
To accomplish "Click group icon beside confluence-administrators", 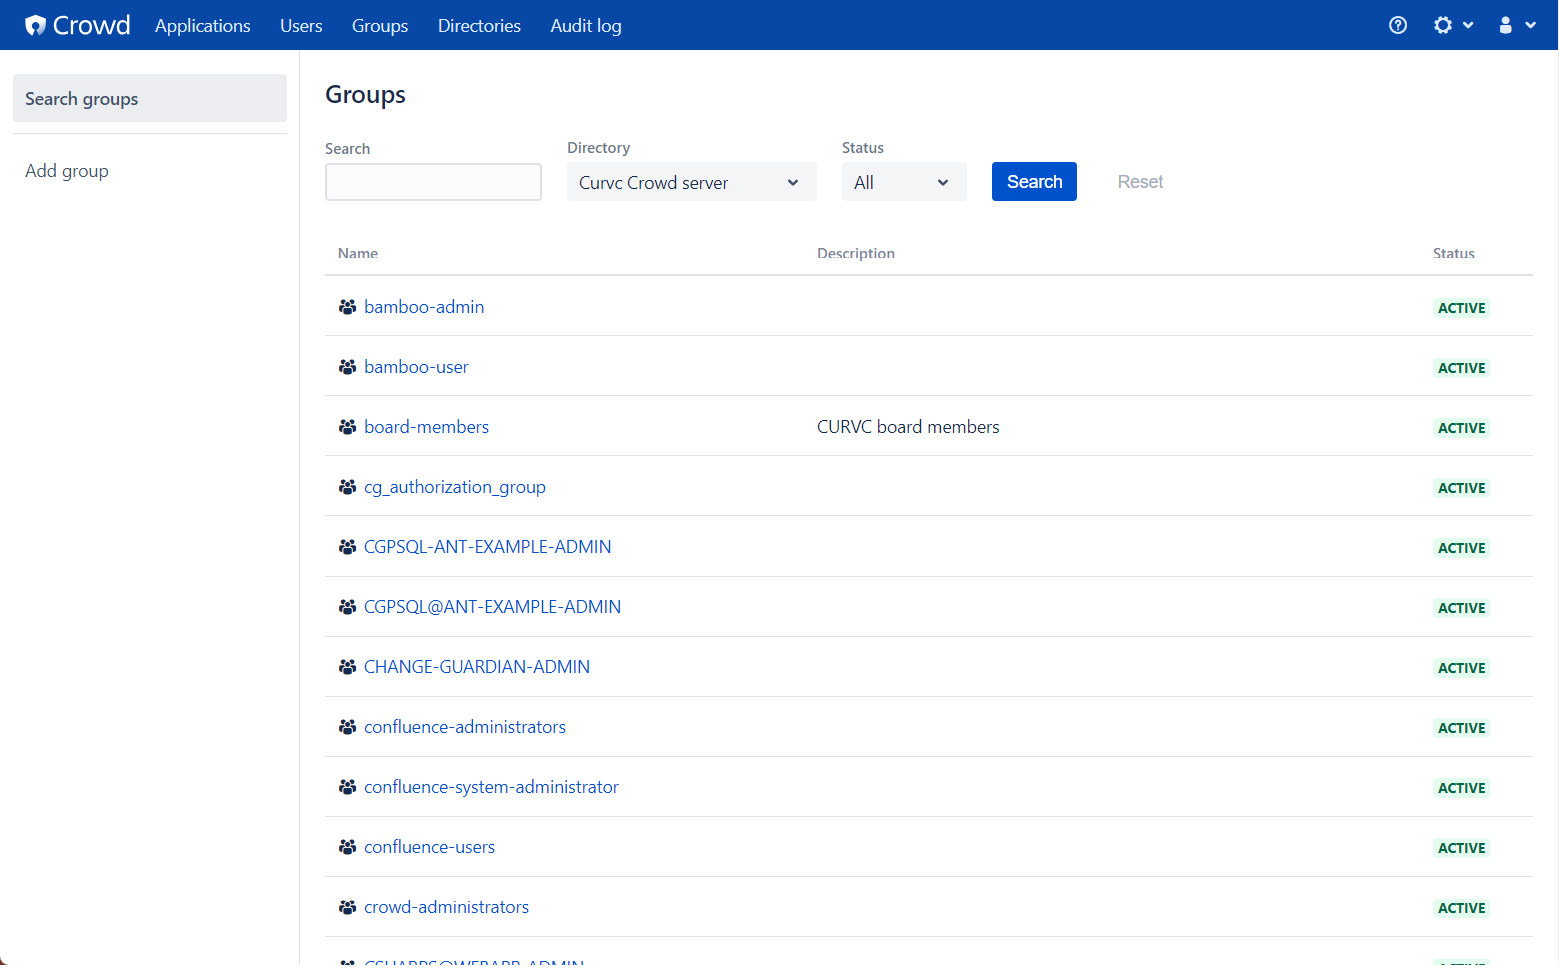I will point(347,727).
